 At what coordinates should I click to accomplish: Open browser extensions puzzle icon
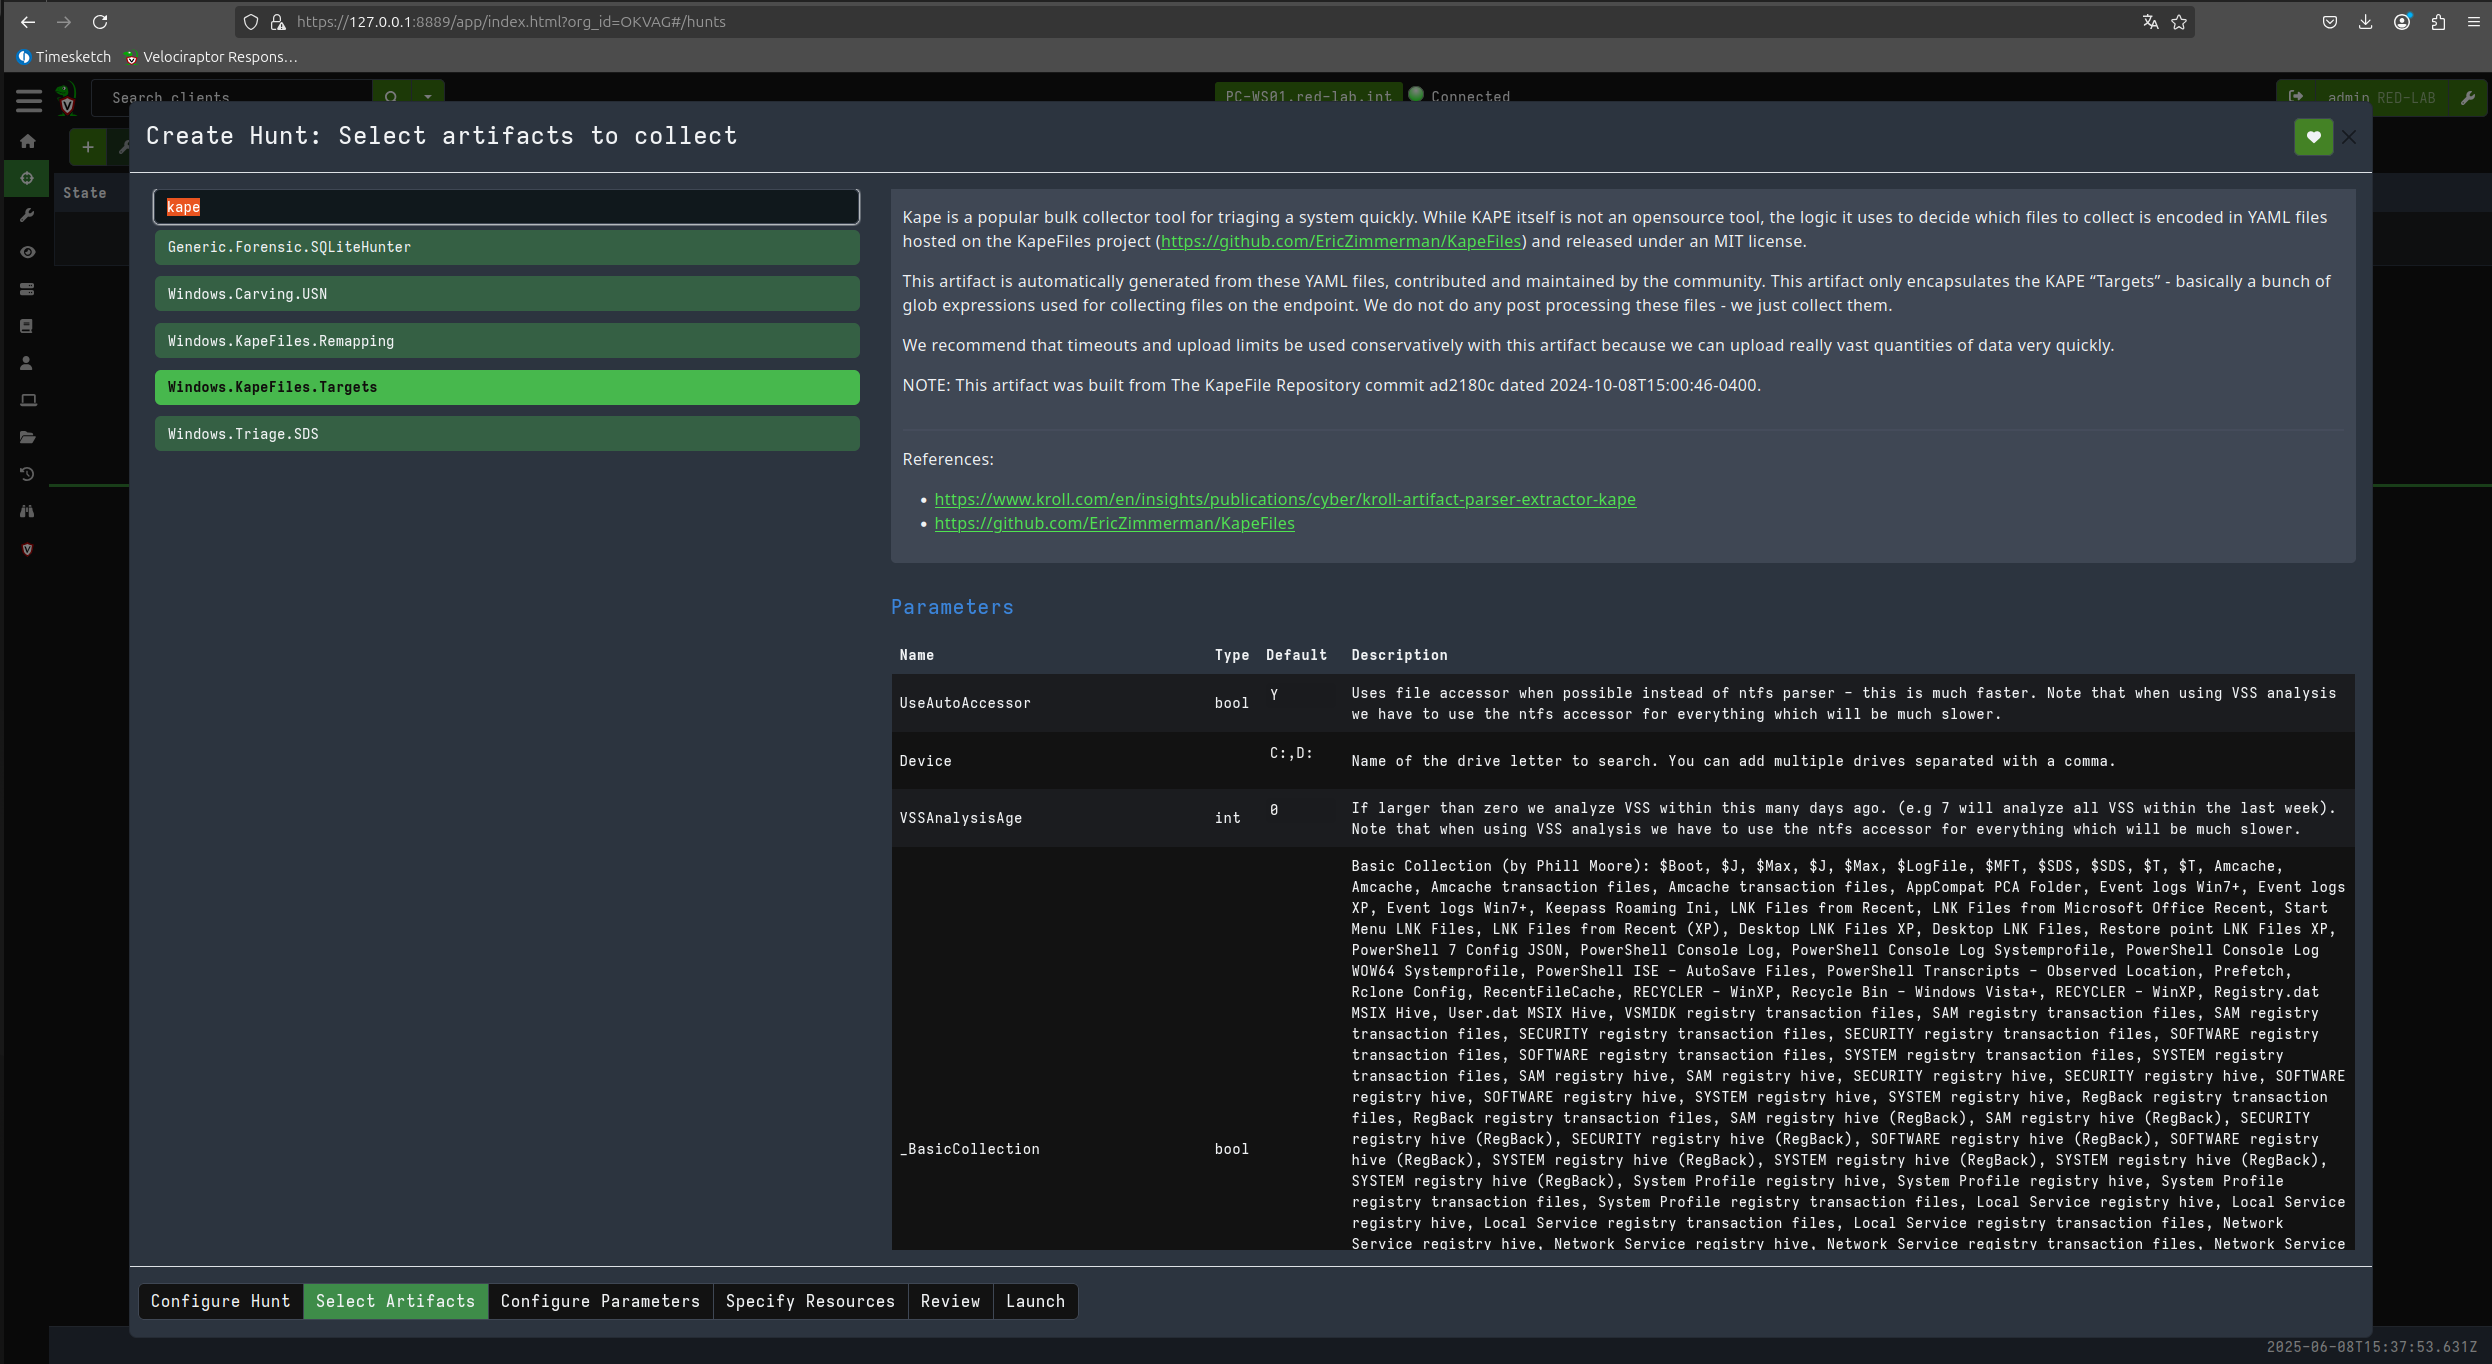(2438, 22)
